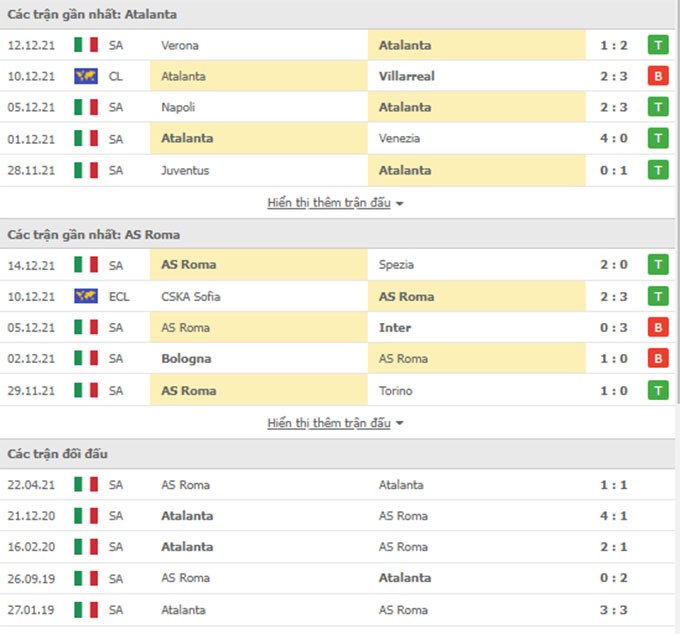
Task: Click the green T badge for AS Roma-Torino
Action: (x=657, y=390)
